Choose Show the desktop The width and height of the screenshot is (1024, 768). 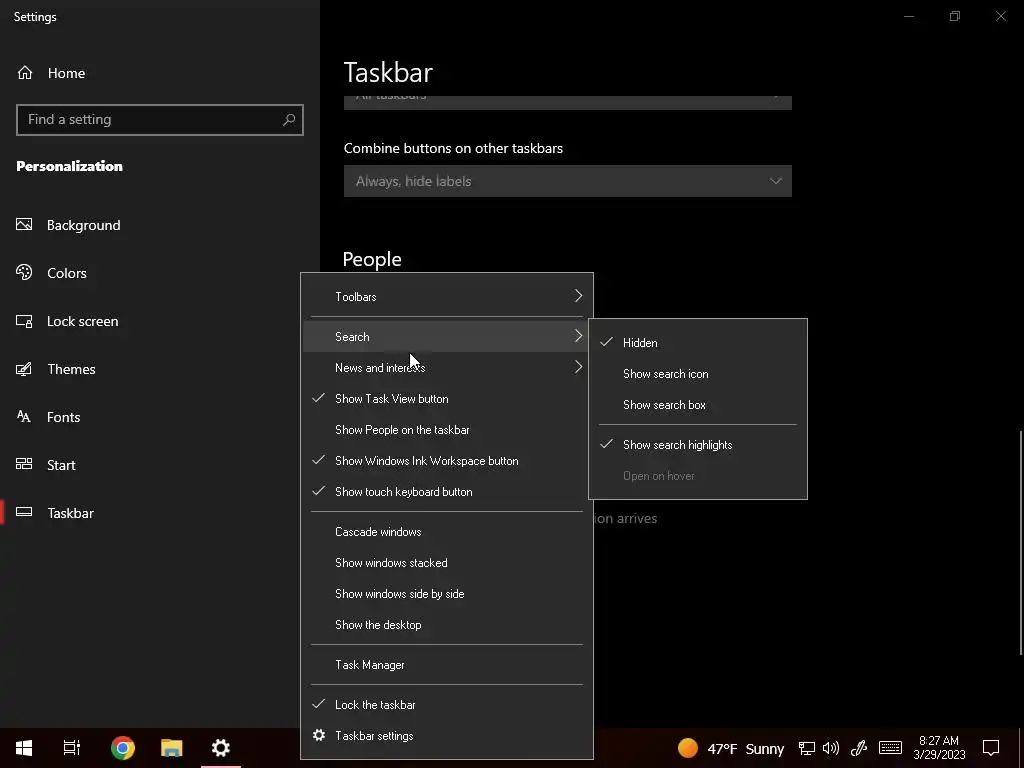click(x=447, y=625)
